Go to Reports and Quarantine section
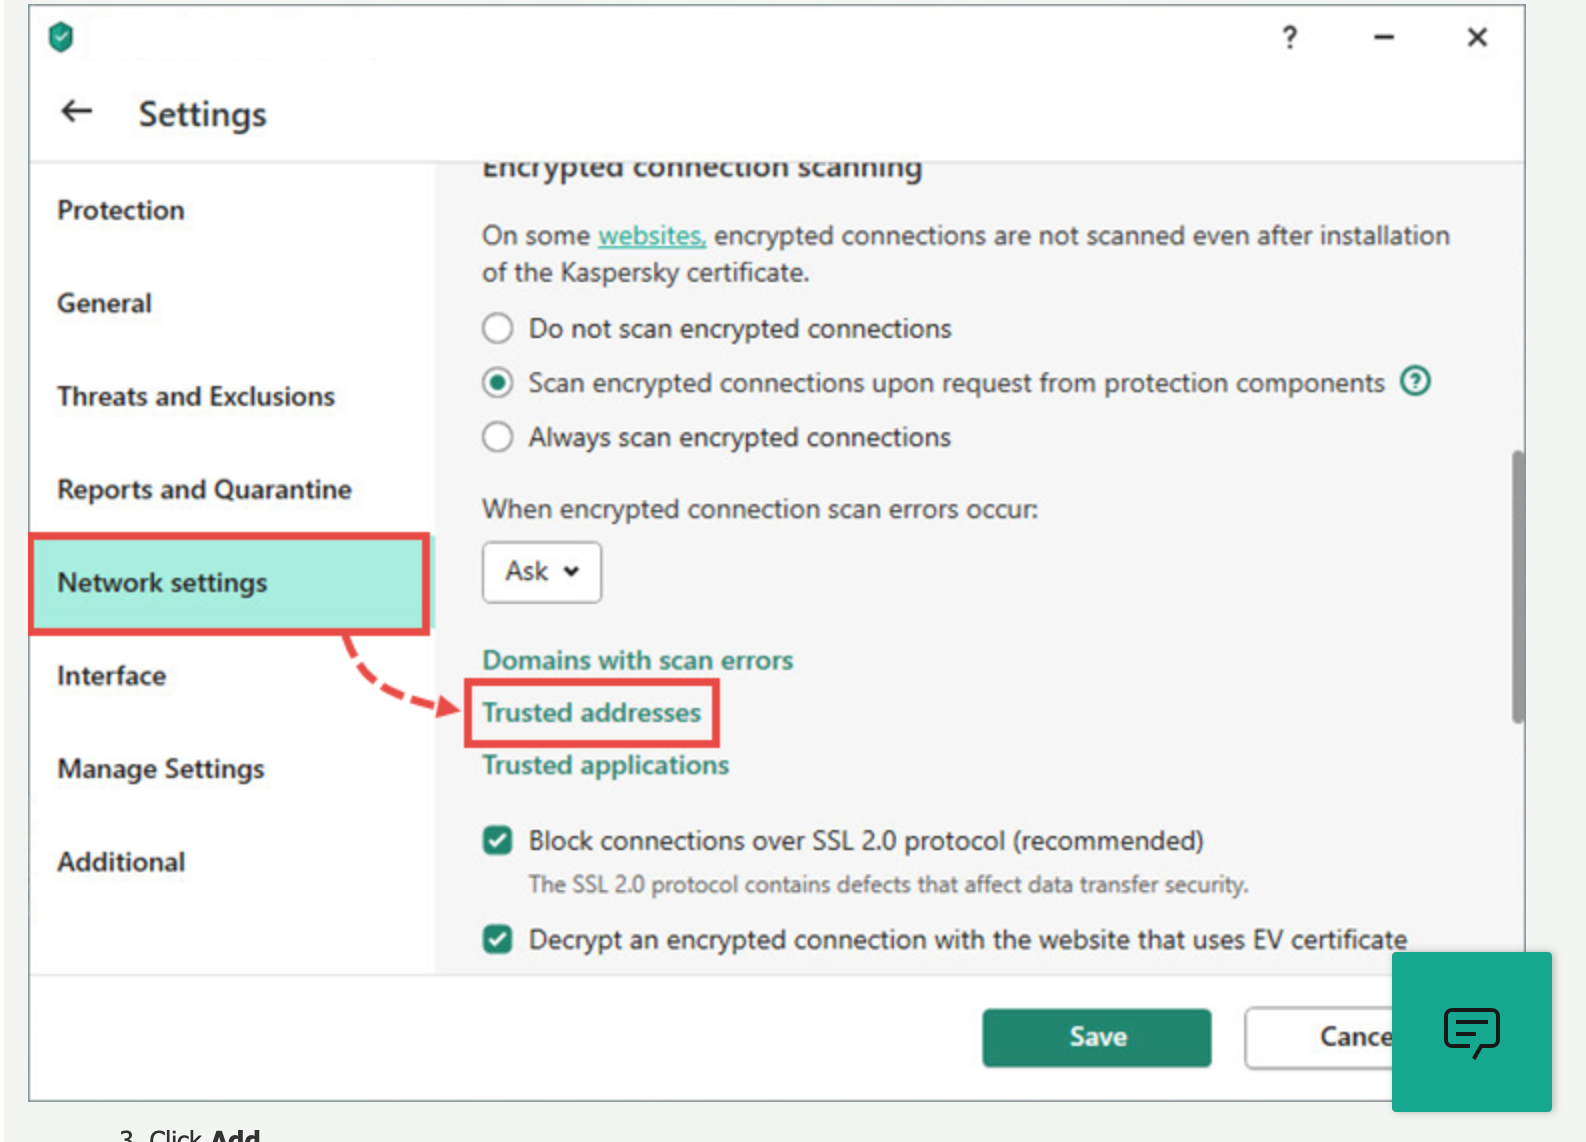The height and width of the screenshot is (1142, 1586). (x=204, y=489)
